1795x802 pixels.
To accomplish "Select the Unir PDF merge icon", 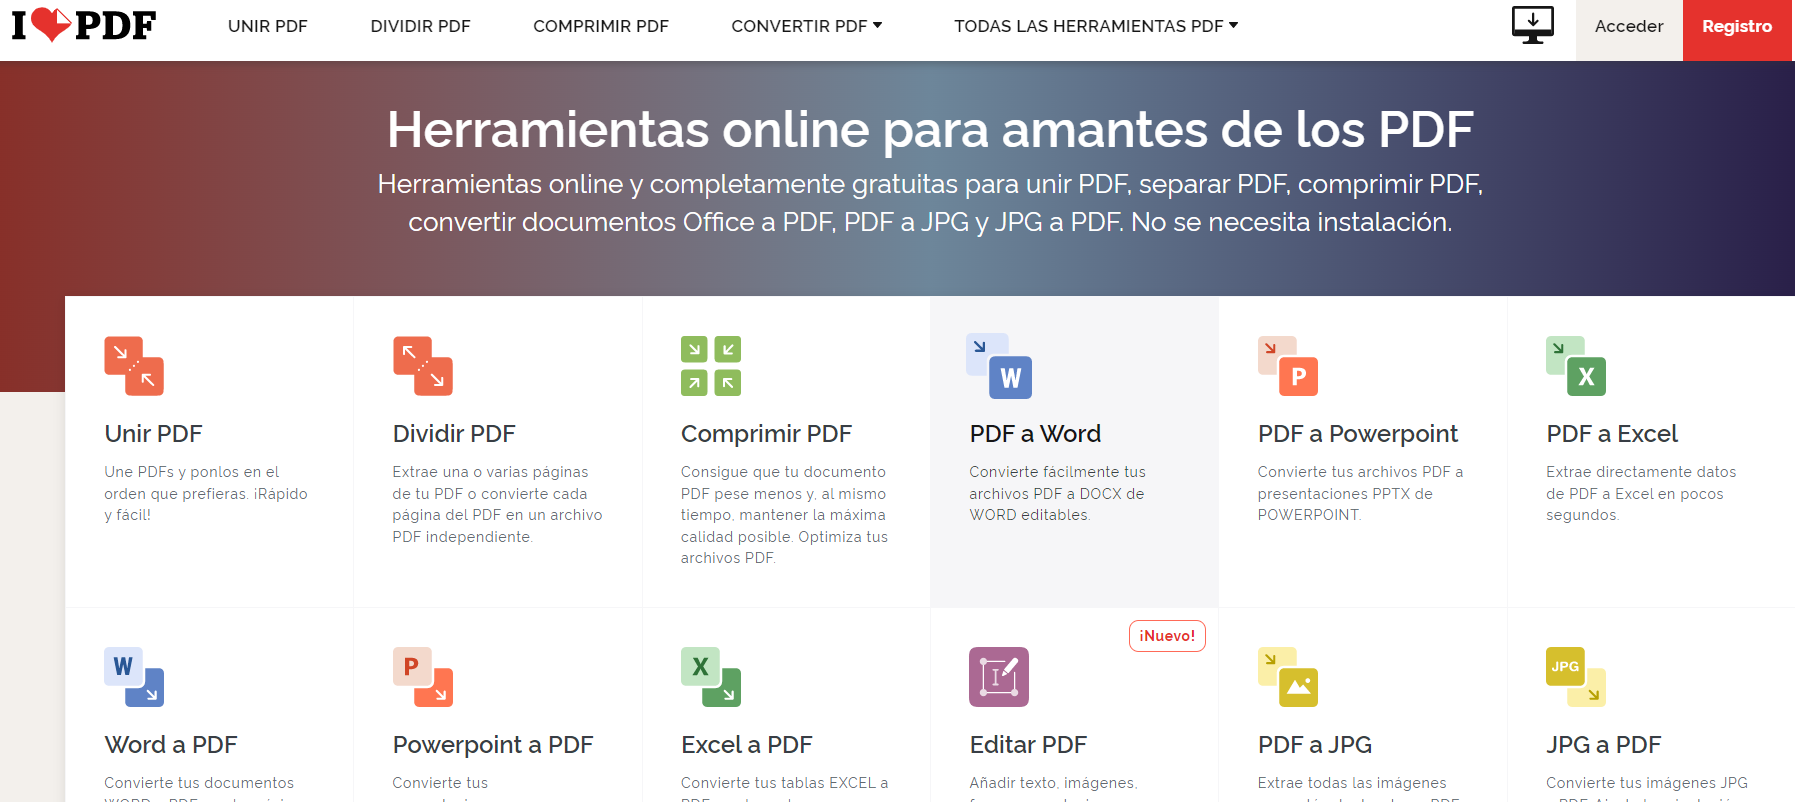I will pos(134,366).
